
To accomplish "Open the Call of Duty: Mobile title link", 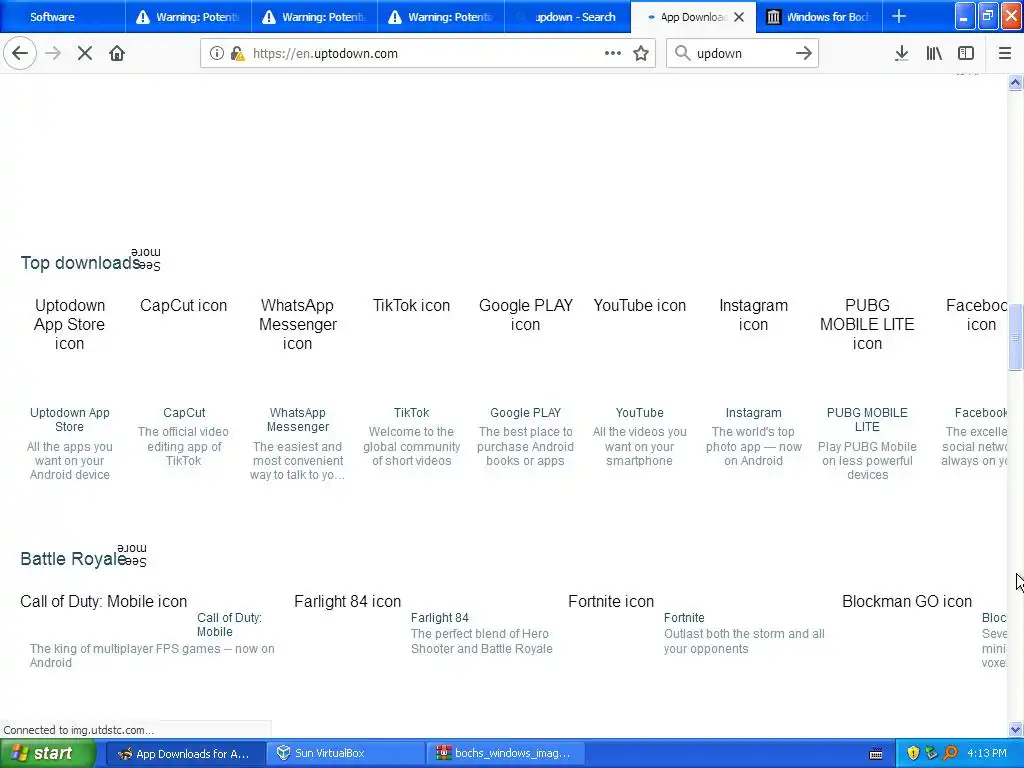I will point(229,624).
